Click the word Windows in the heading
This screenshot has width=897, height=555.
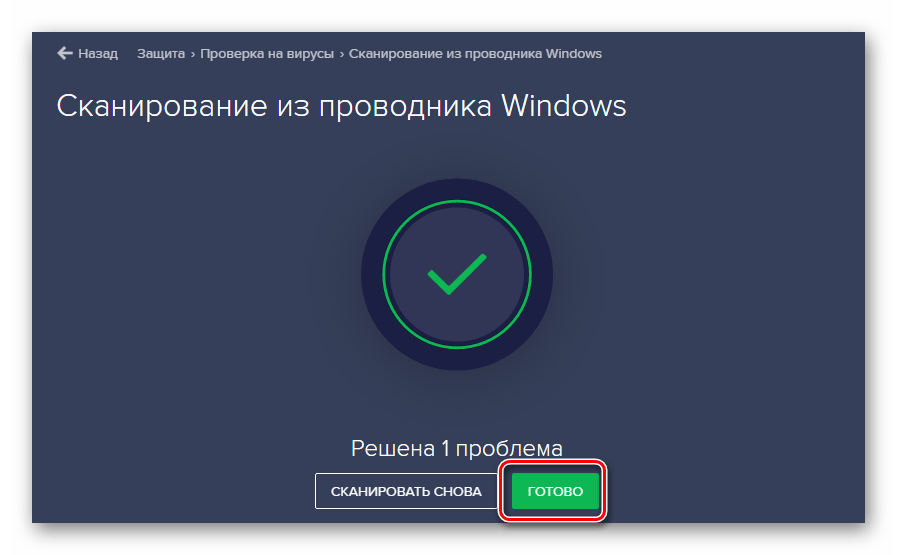coord(564,106)
